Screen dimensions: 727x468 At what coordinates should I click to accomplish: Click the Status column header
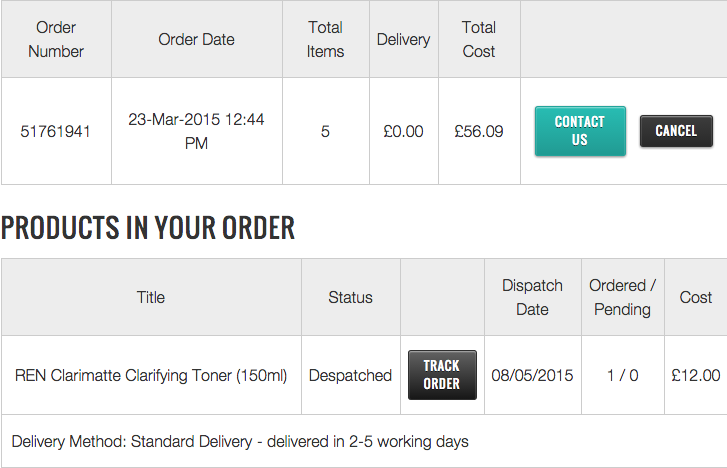350,297
